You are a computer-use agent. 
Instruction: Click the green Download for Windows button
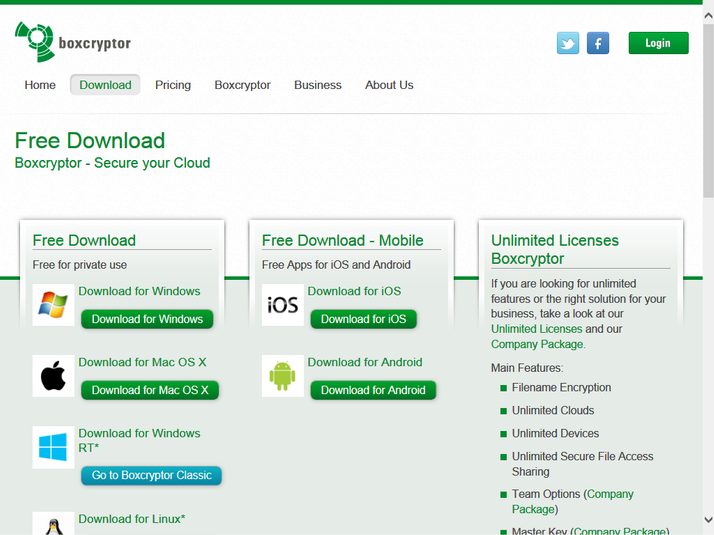tap(147, 319)
